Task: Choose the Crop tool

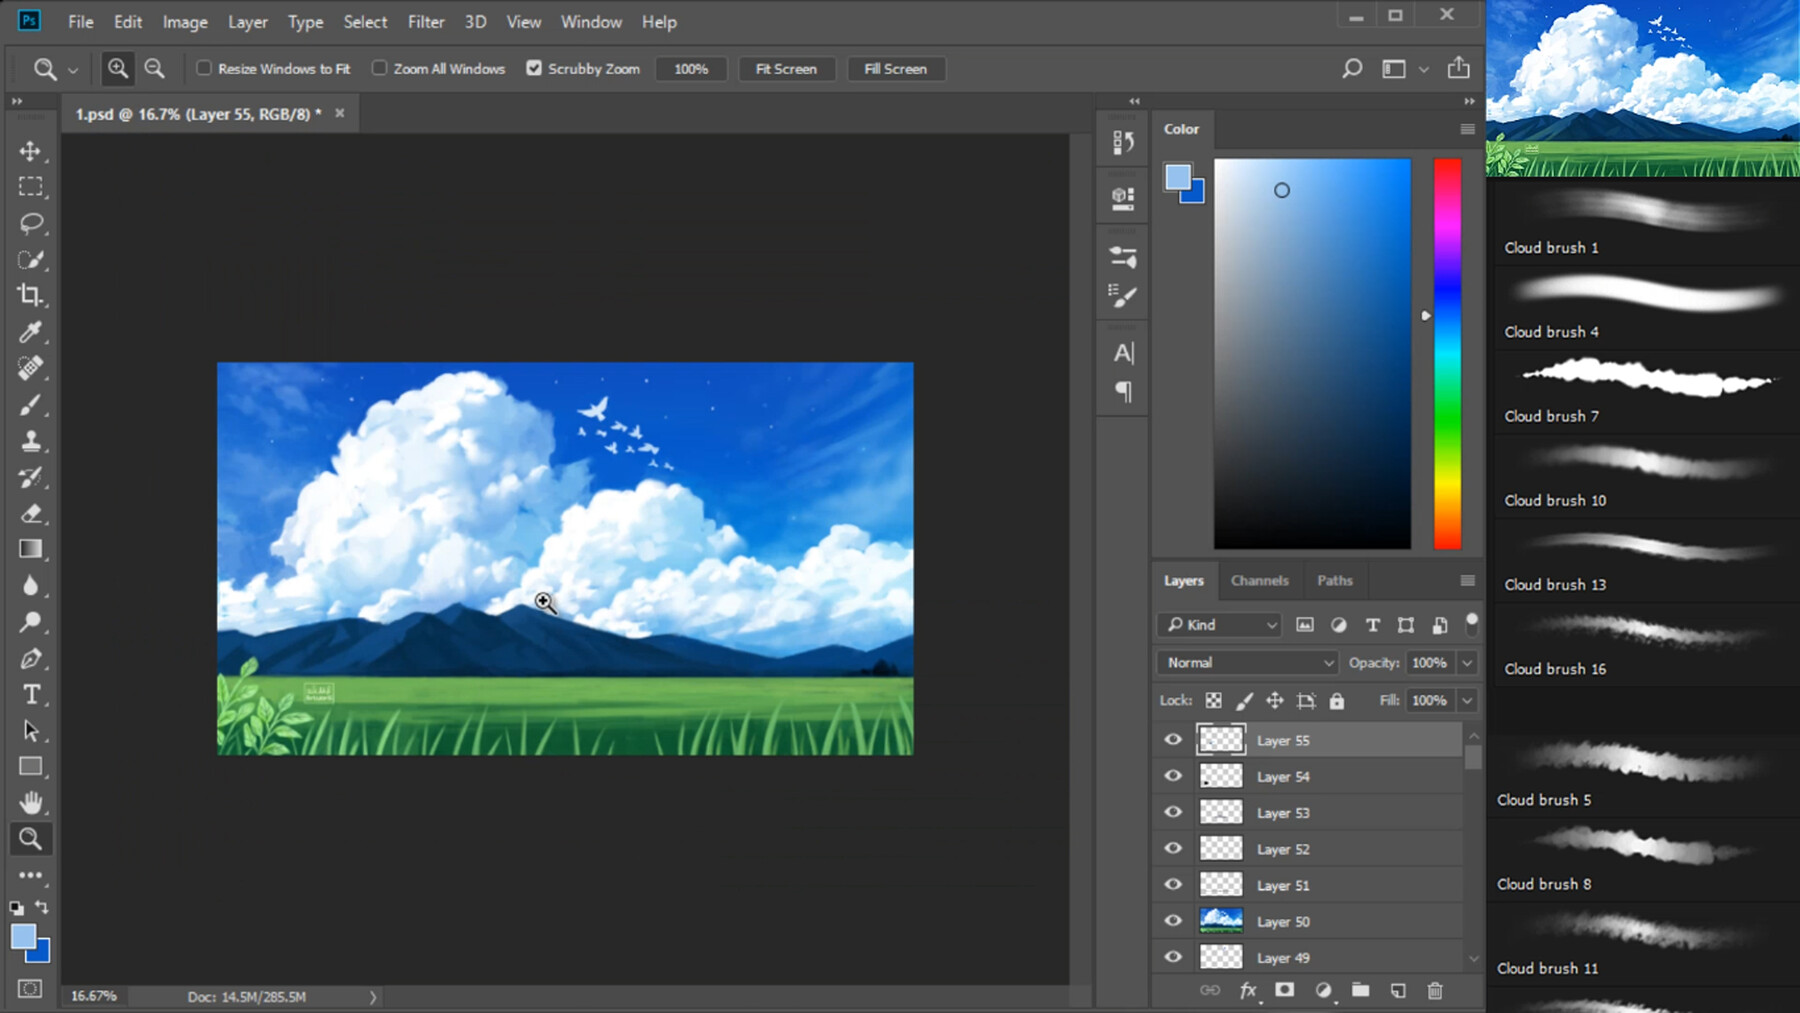Action: pyautogui.click(x=31, y=295)
